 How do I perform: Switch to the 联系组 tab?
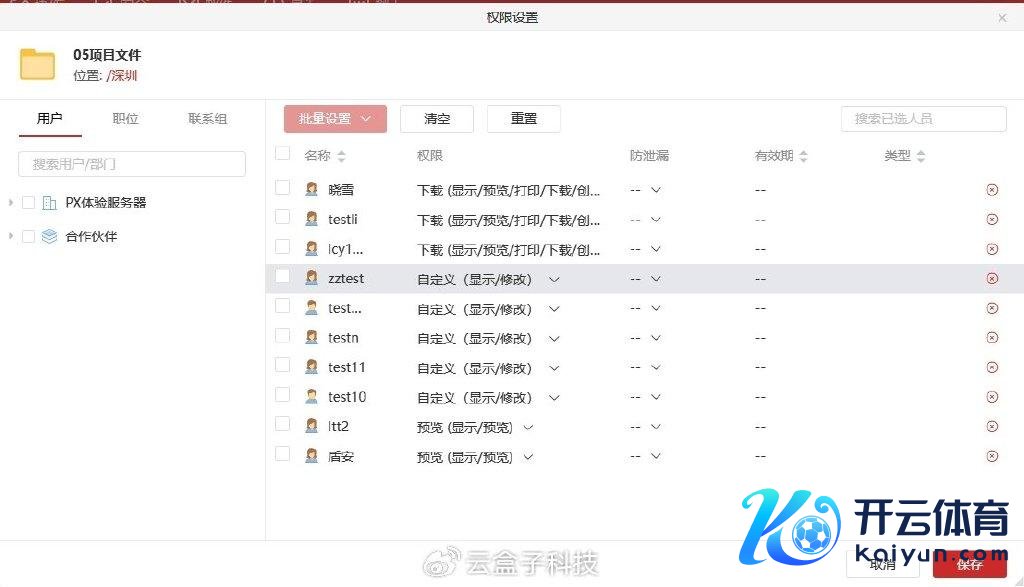(207, 119)
